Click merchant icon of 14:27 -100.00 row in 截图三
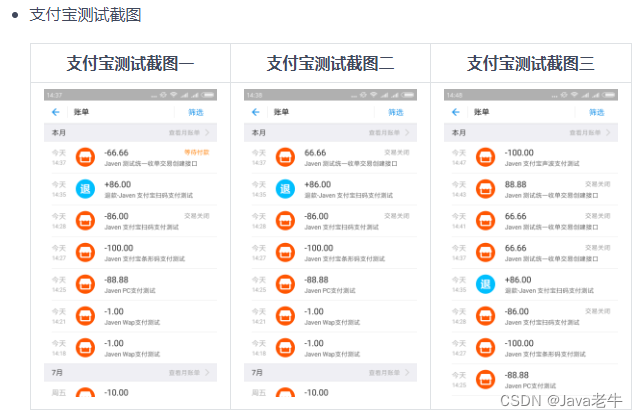This screenshot has width=638, height=417. (485, 348)
